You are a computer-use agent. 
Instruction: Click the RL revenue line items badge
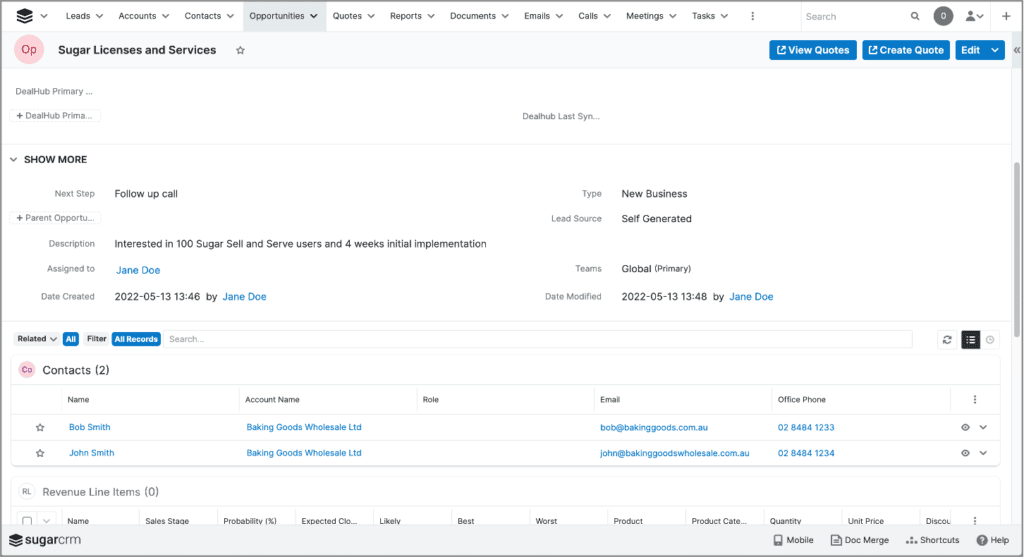point(27,492)
